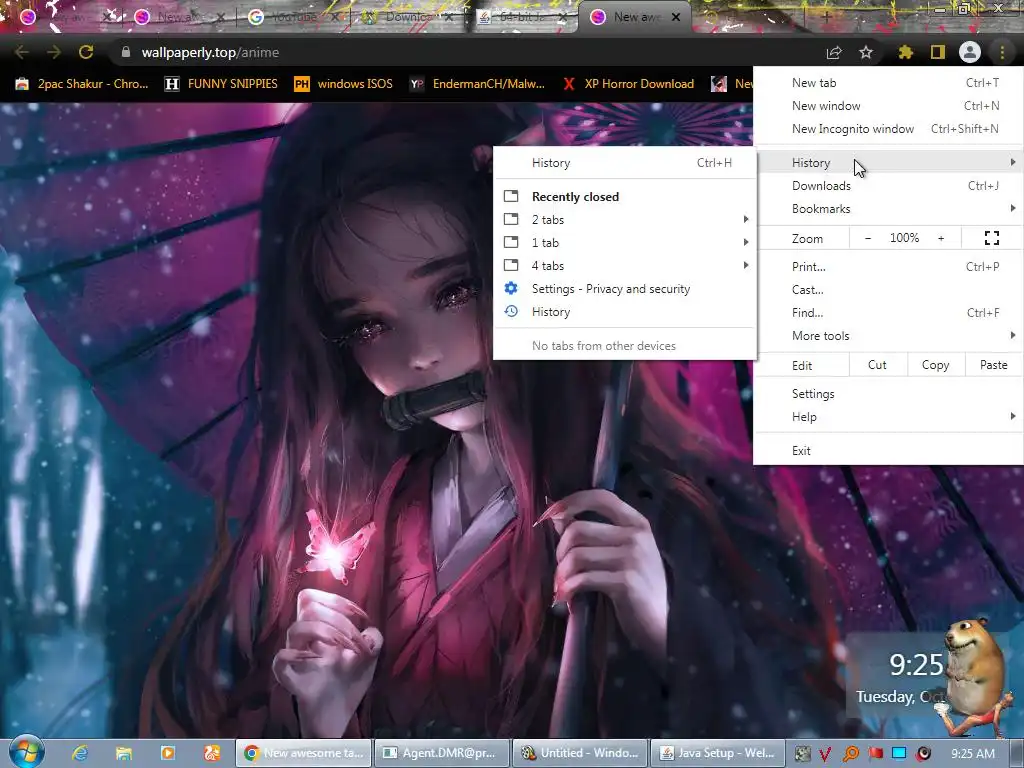The image size is (1024, 768).
Task: Click the red flag tray icon
Action: point(875,754)
